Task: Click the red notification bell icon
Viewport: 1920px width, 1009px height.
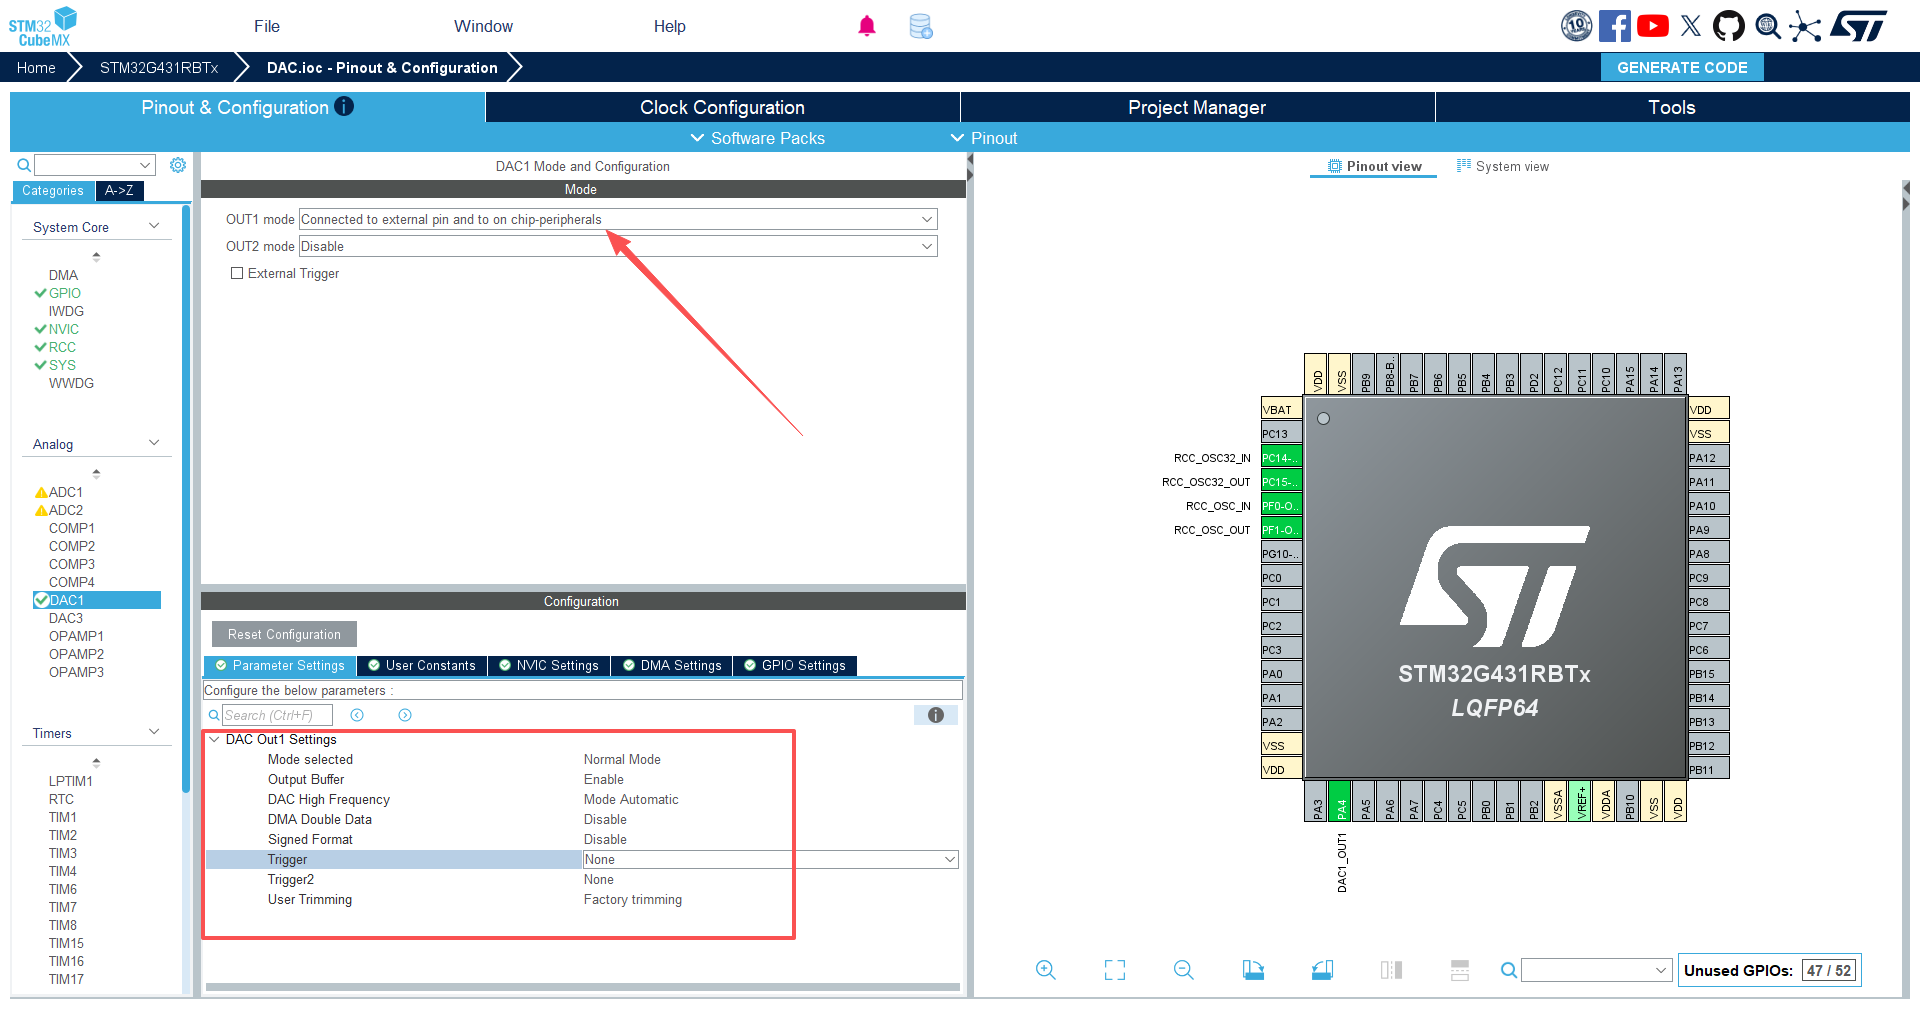Action: tap(867, 27)
